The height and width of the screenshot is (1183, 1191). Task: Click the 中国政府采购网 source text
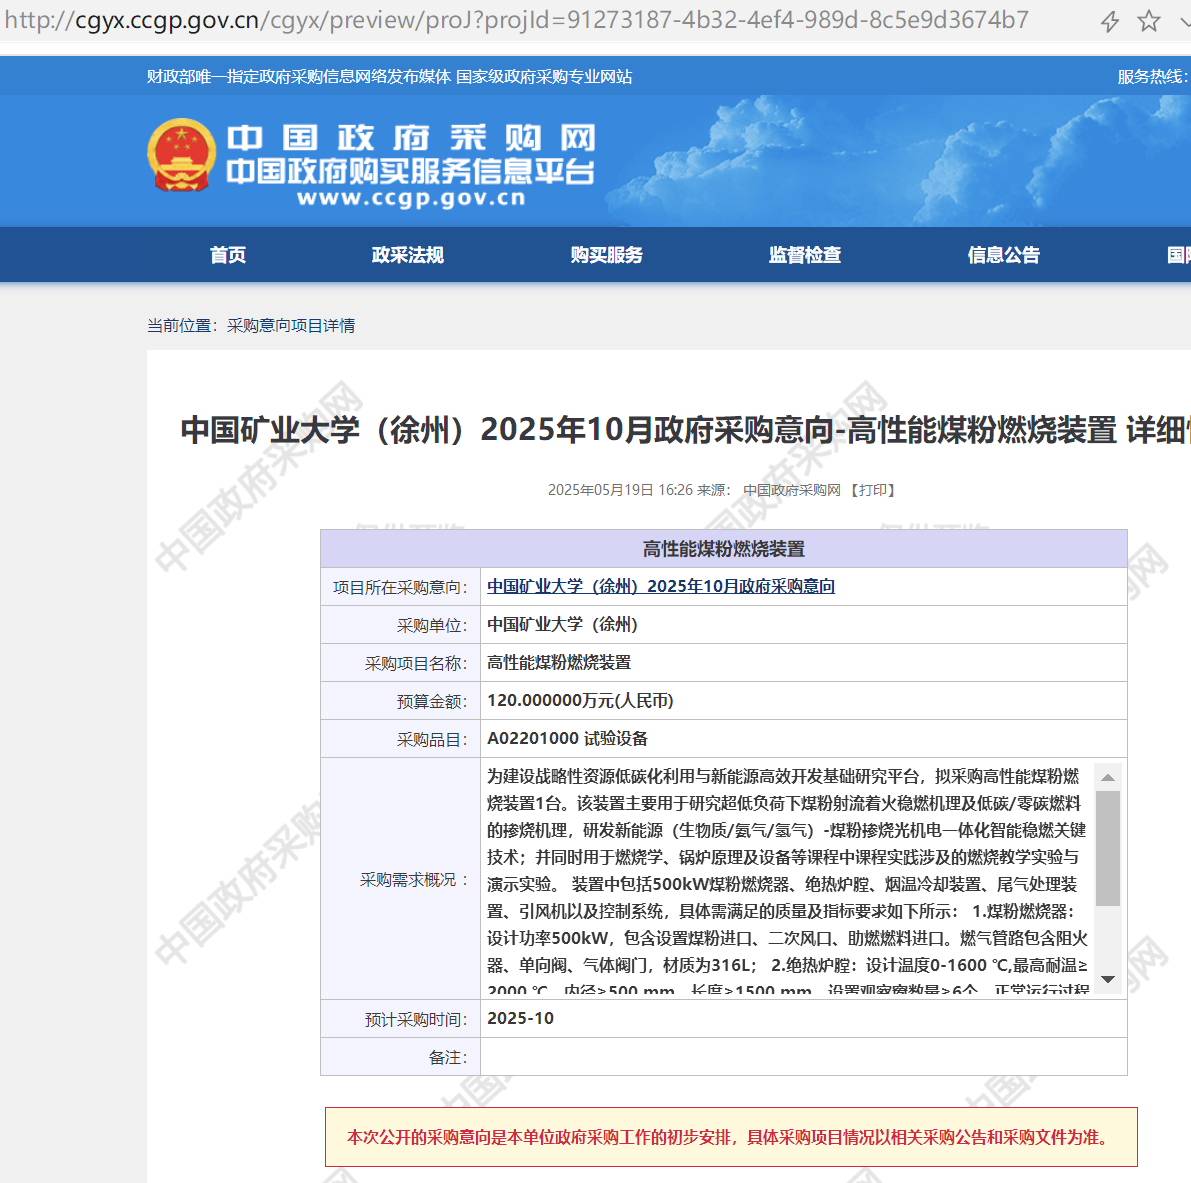click(x=791, y=490)
